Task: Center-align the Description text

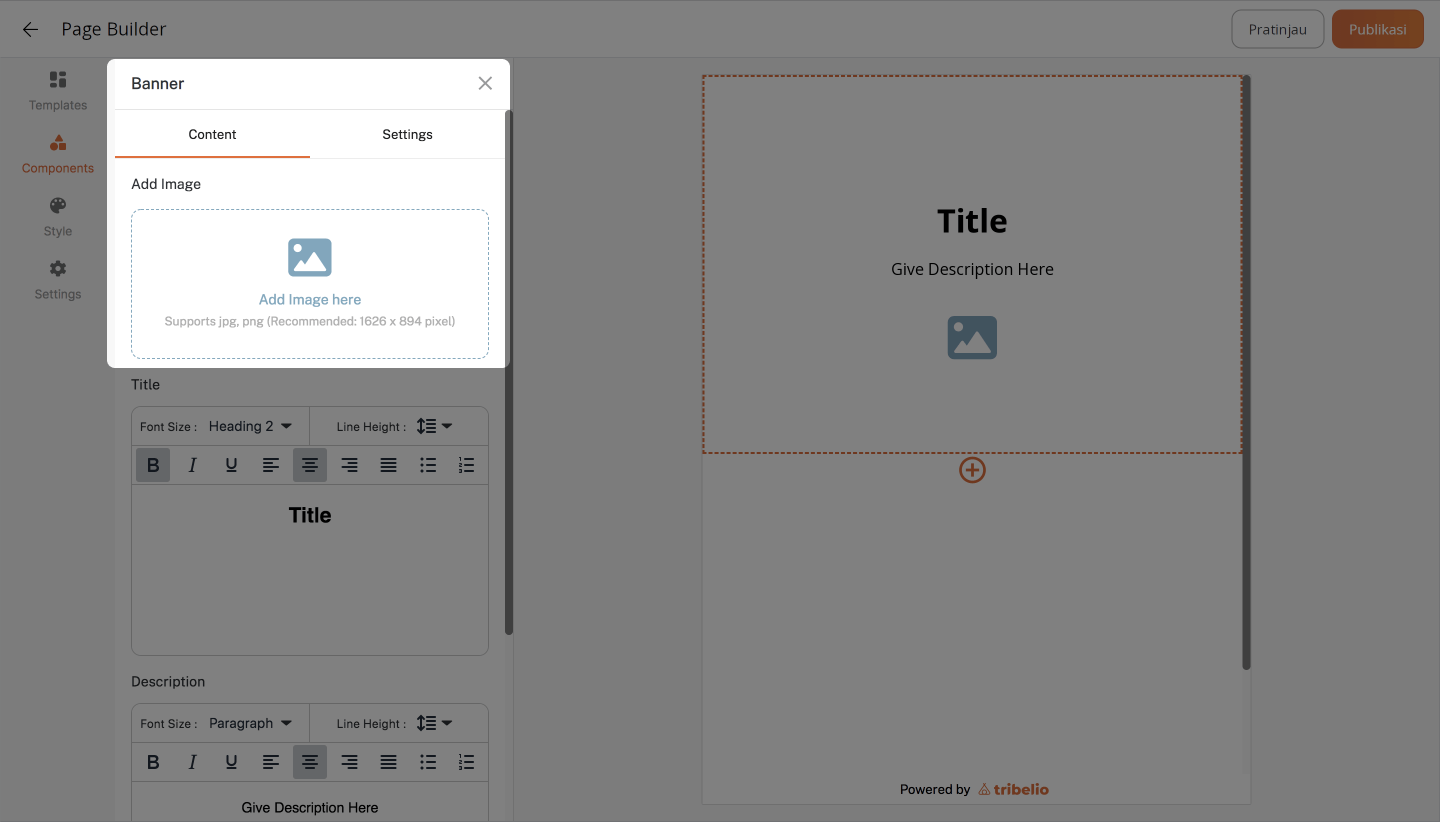Action: [x=310, y=762]
